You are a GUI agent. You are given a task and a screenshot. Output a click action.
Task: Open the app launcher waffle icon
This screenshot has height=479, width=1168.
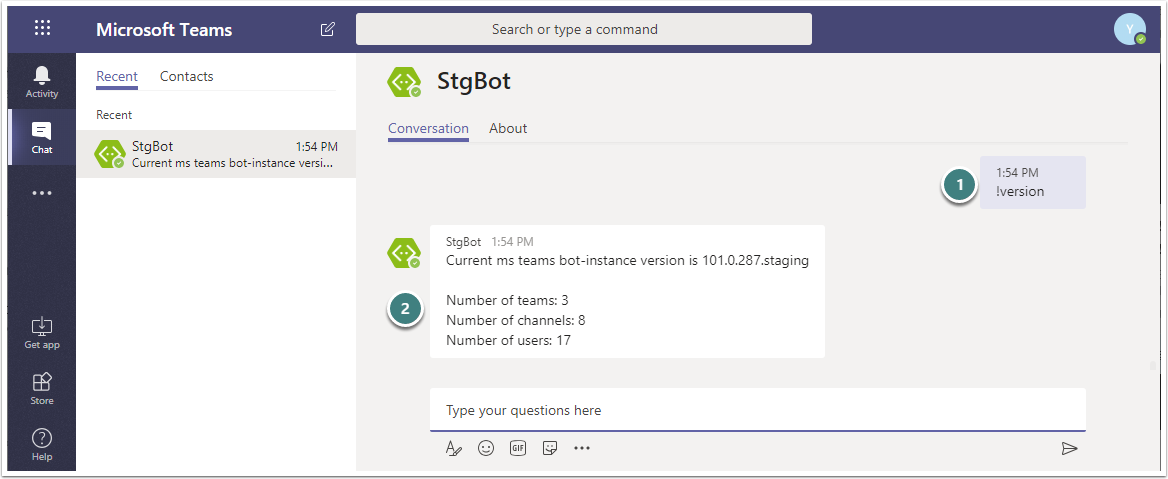pyautogui.click(x=42, y=29)
